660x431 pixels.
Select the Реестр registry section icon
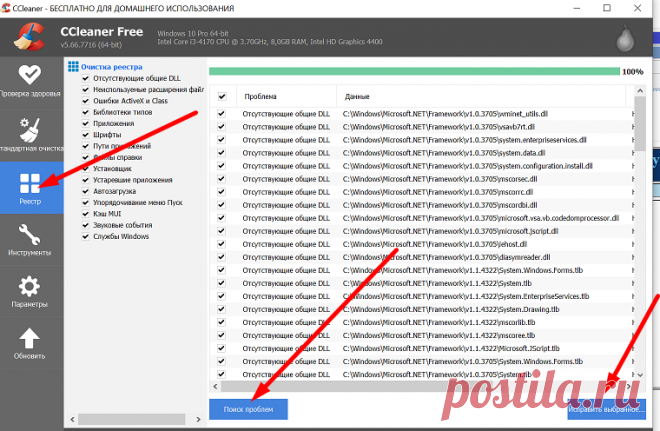[30, 184]
